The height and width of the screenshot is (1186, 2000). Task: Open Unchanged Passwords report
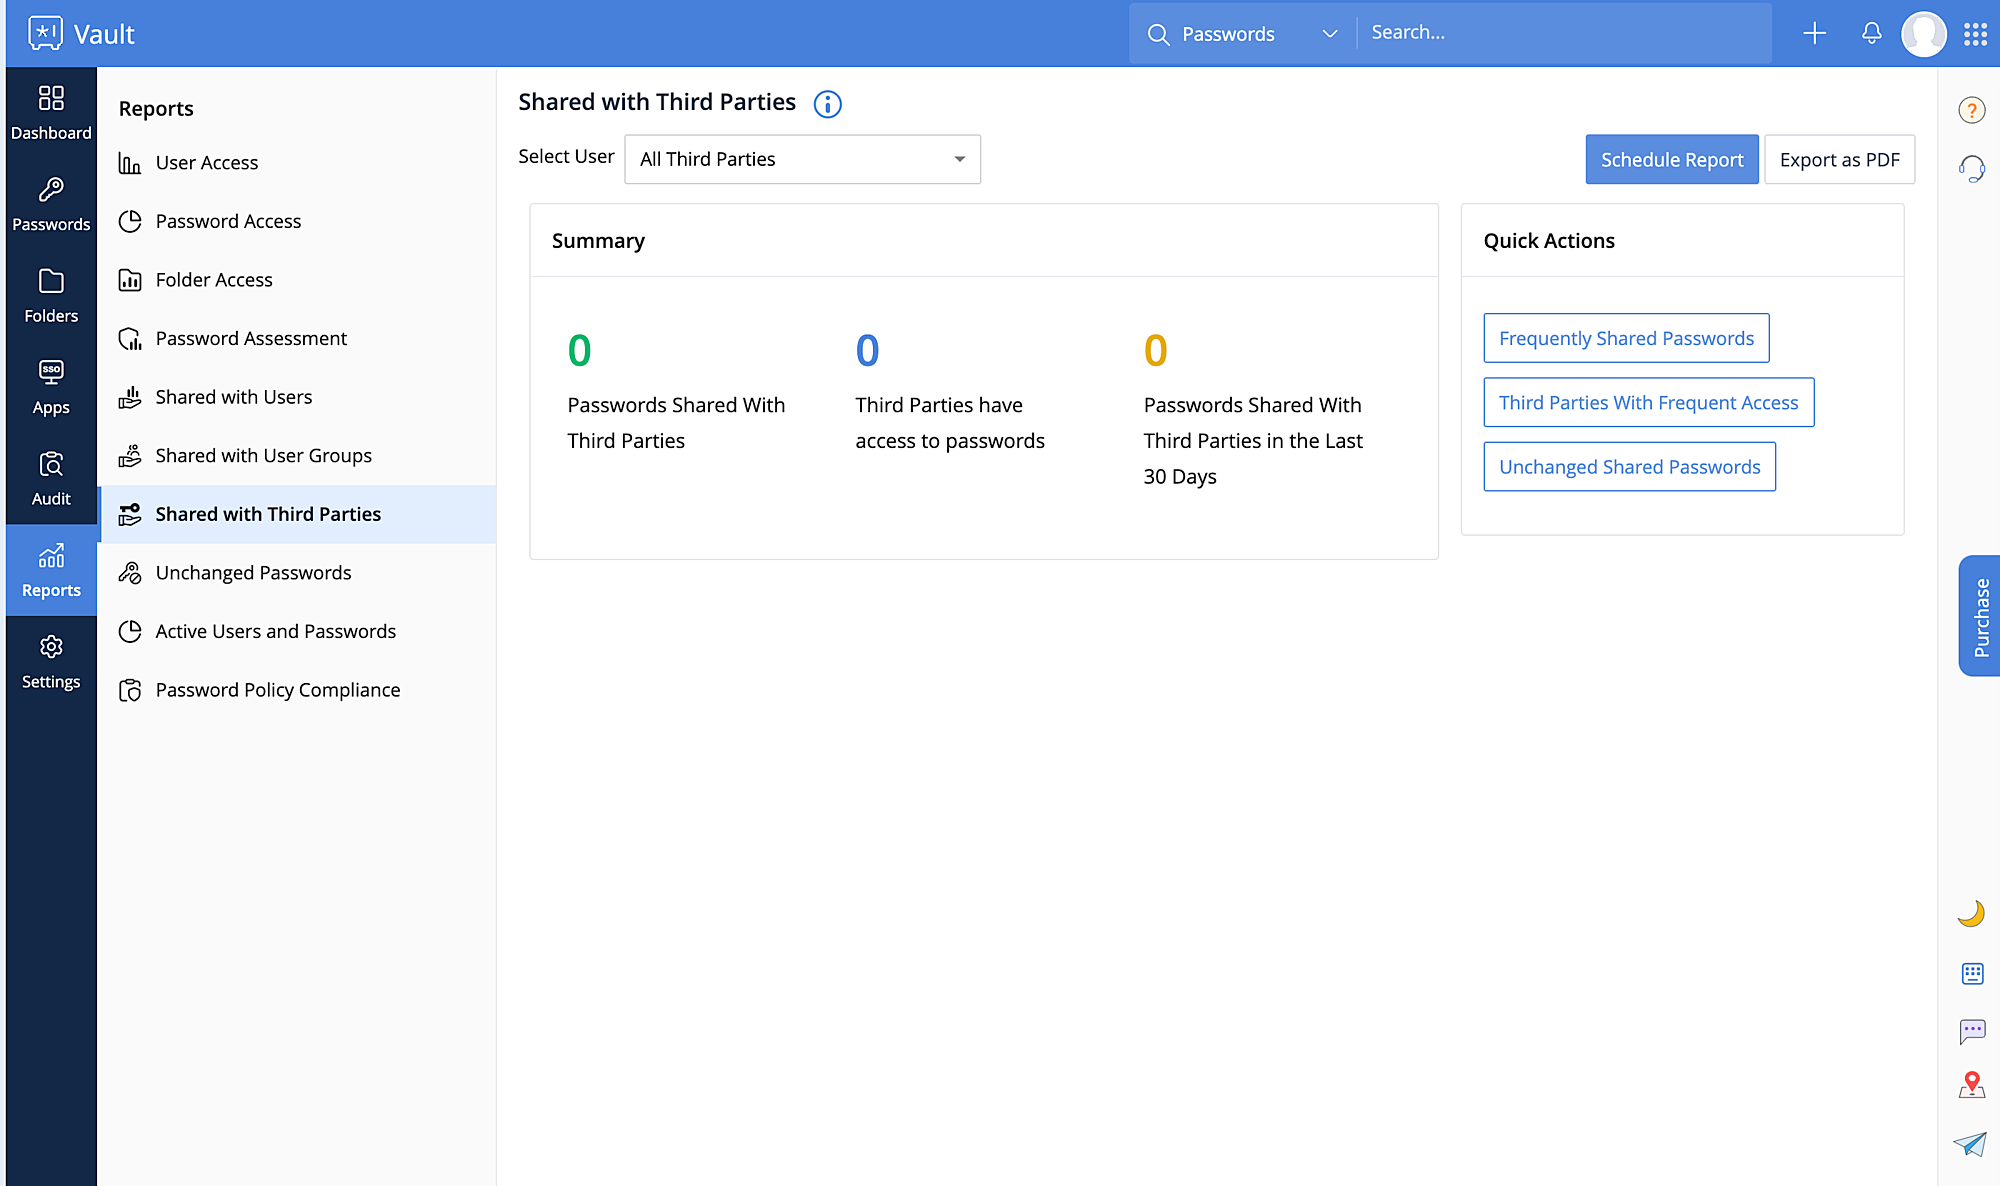[253, 572]
